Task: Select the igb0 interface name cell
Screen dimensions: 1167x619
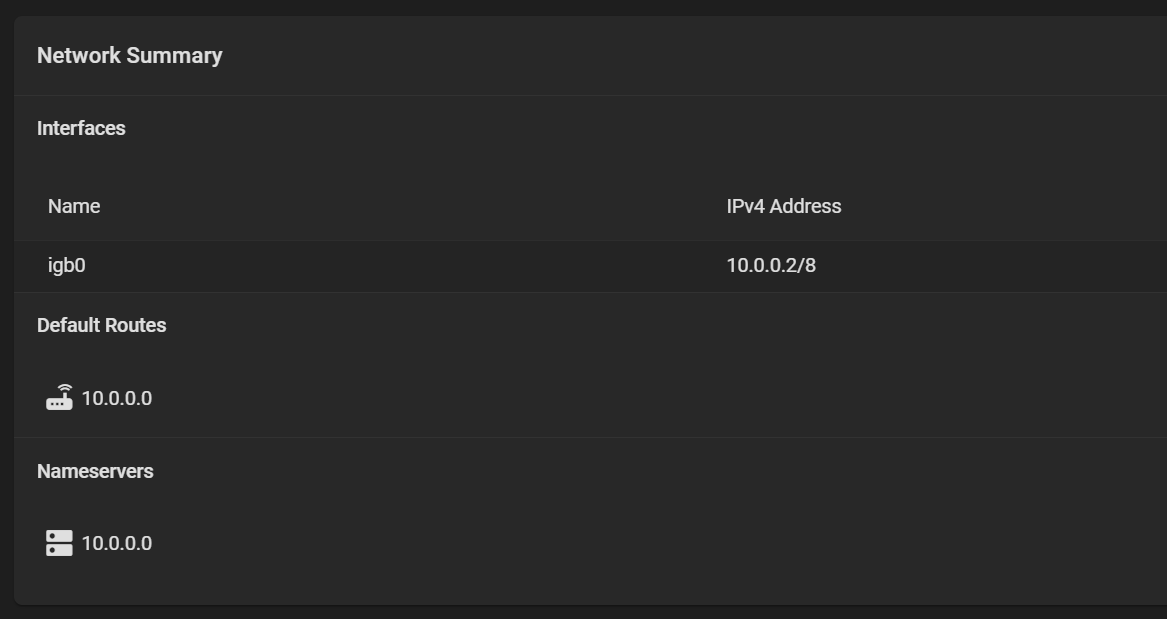Action: tap(66, 265)
